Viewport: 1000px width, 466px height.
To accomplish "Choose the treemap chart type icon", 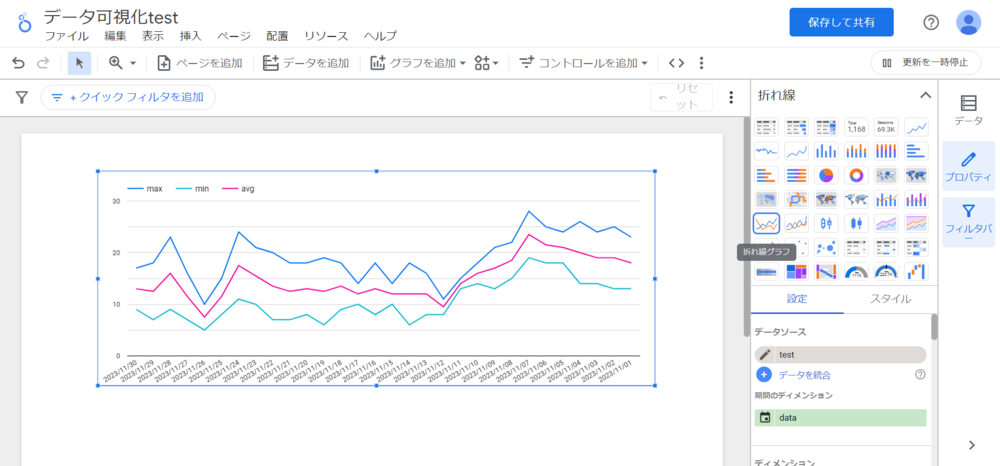I will click(x=797, y=272).
